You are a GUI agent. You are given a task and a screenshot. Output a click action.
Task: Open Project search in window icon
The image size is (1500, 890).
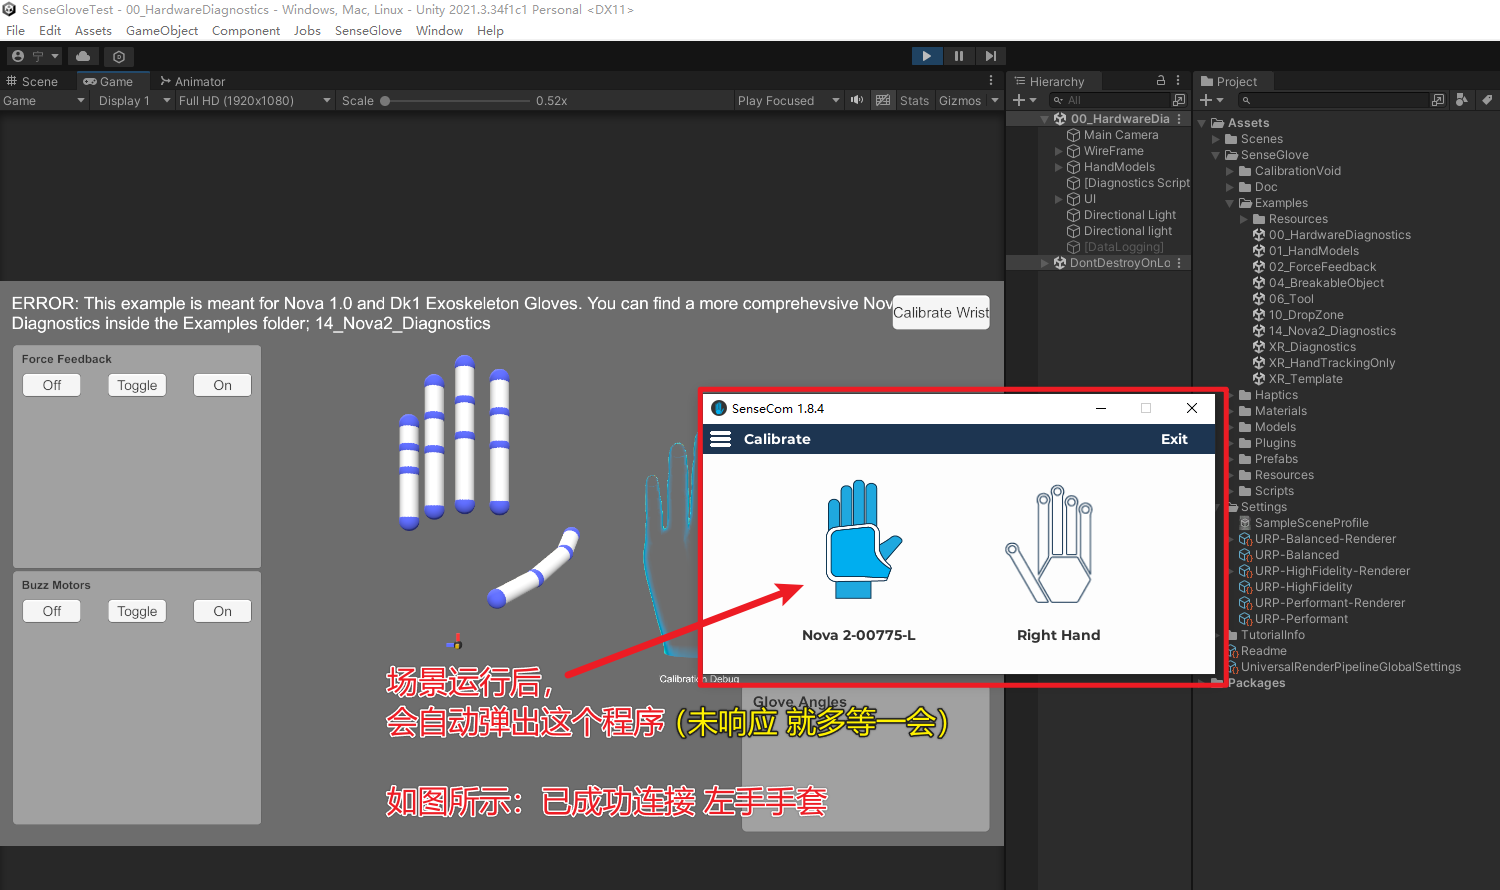point(1438,100)
